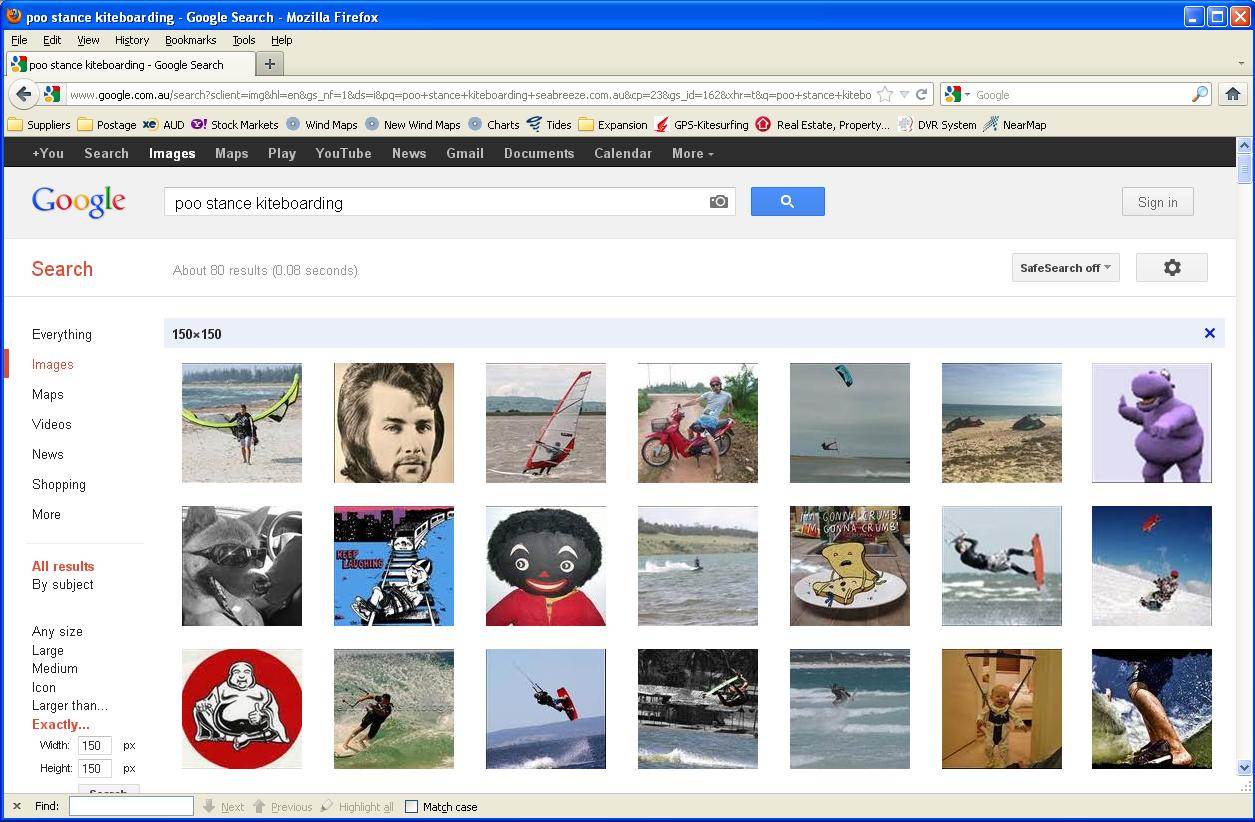Expand the More option in left sidebar
Image resolution: width=1255 pixels, height=822 pixels.
click(x=46, y=514)
